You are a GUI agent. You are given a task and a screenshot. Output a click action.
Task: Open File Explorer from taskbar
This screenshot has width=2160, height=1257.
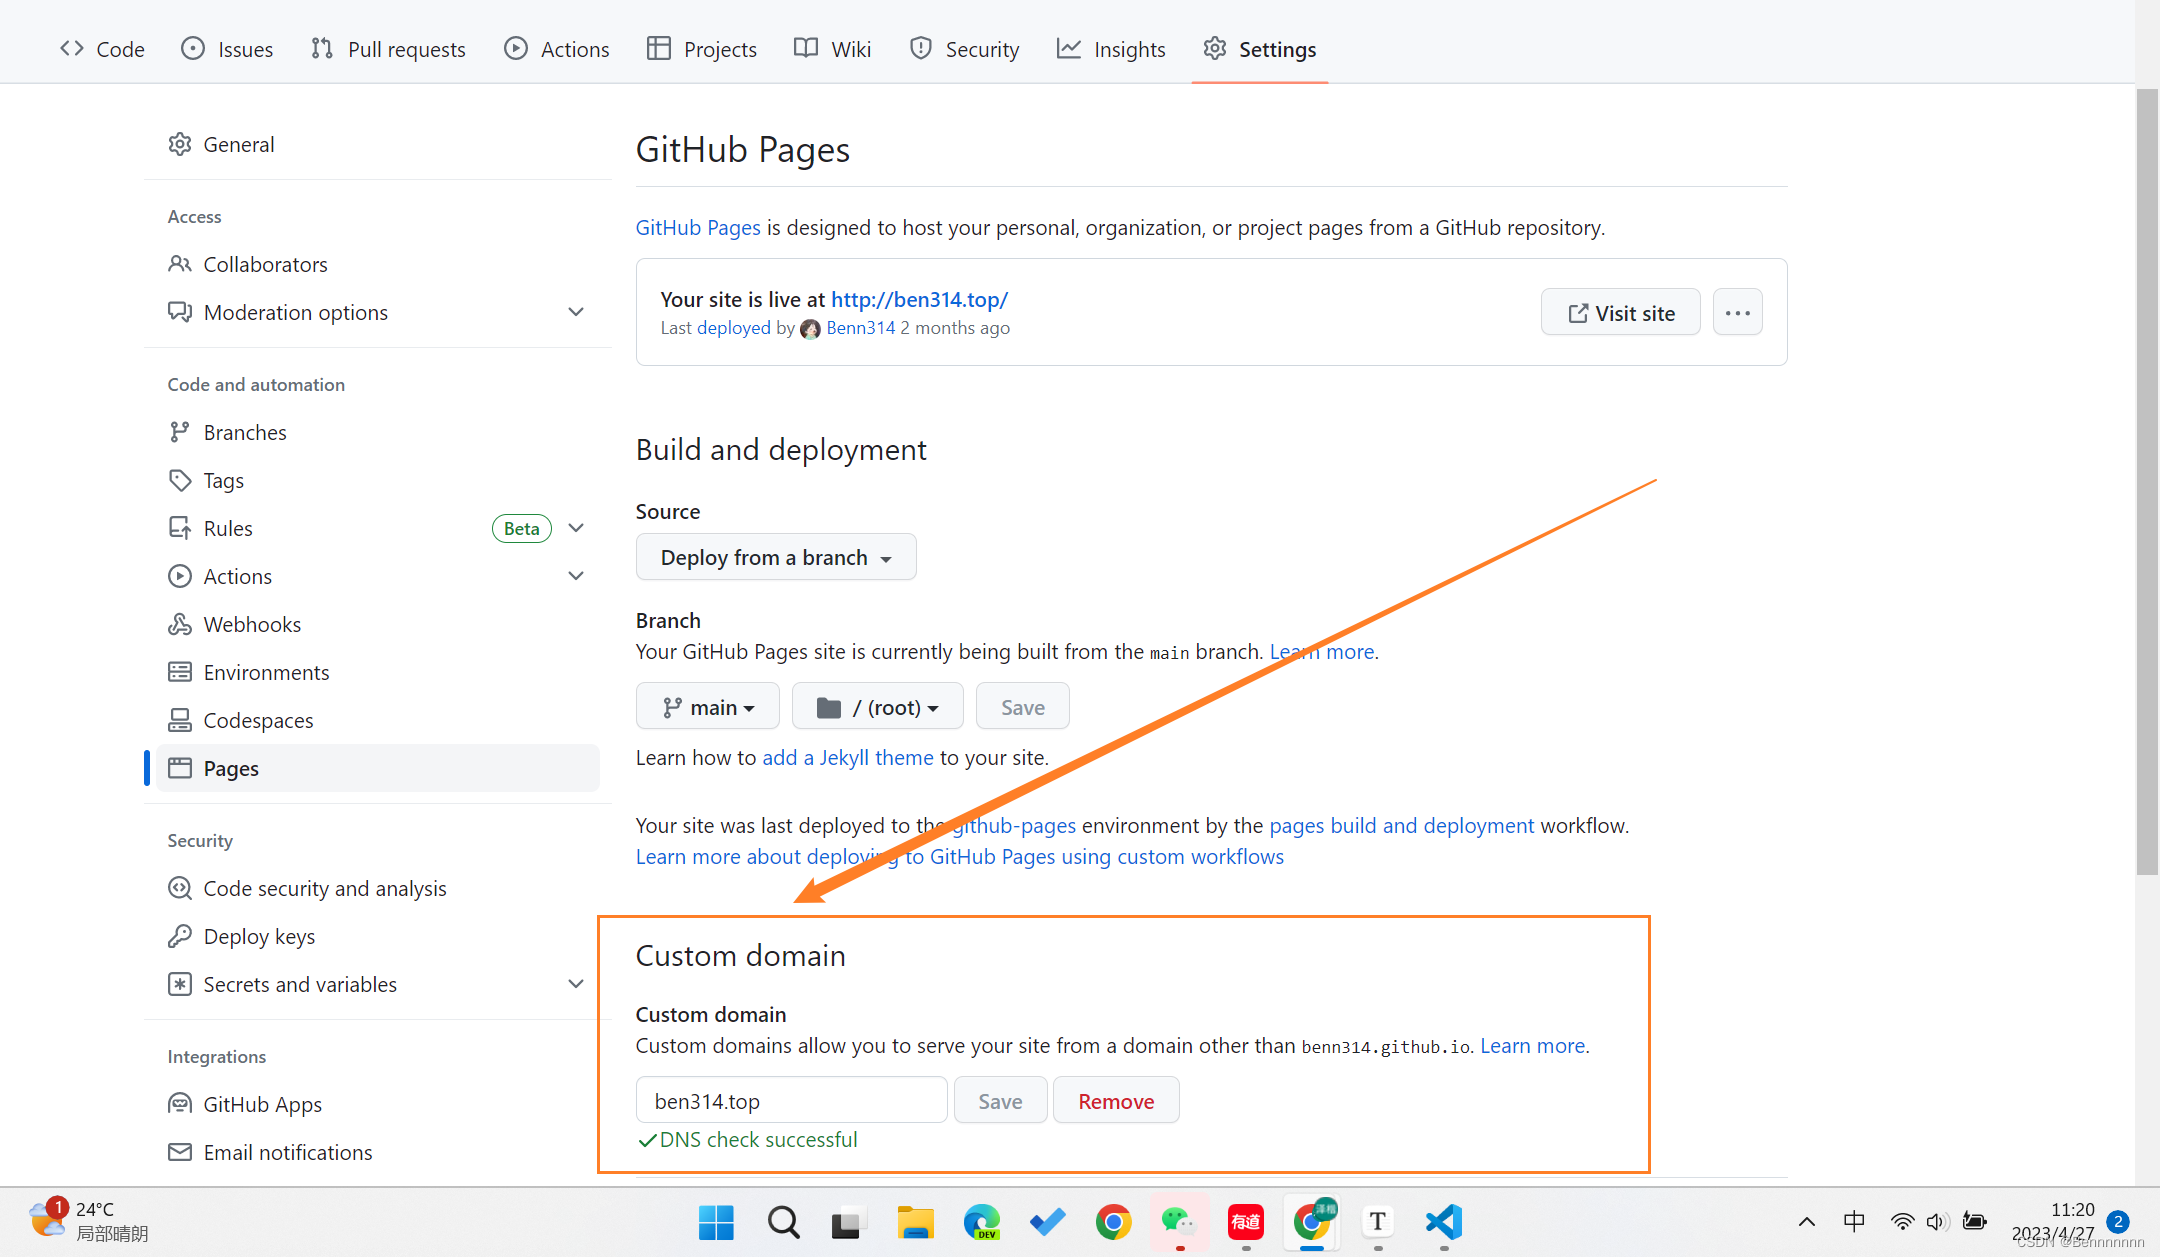[x=915, y=1222]
